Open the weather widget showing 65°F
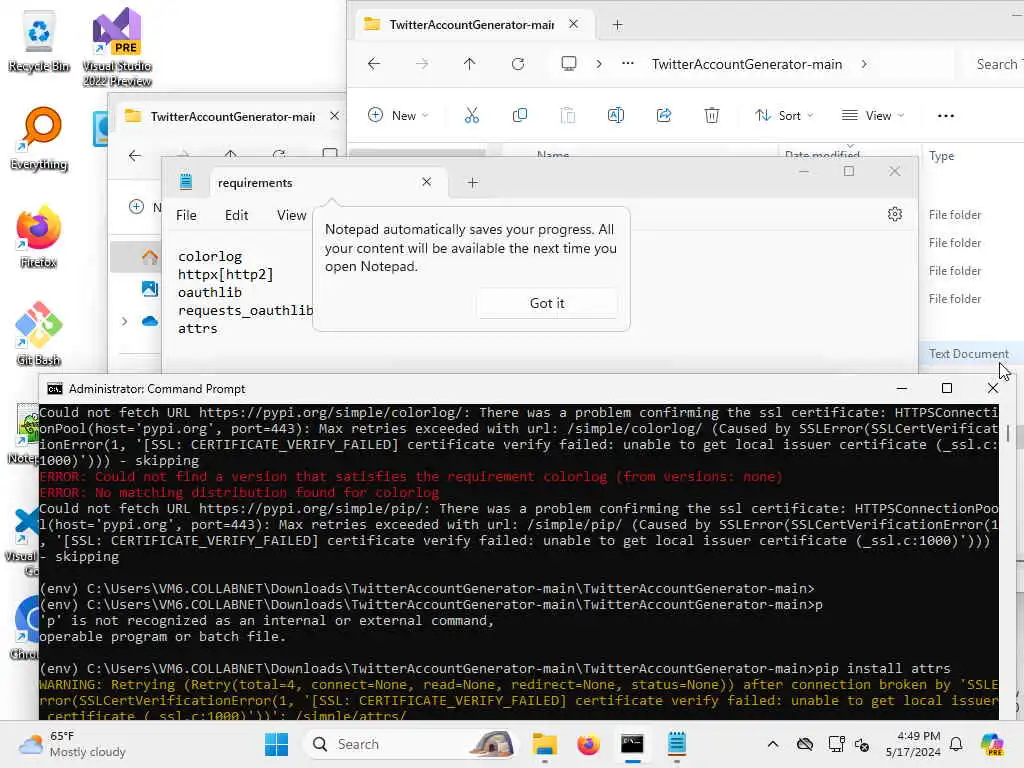Screen dimensions: 1024x768 (x=72, y=744)
